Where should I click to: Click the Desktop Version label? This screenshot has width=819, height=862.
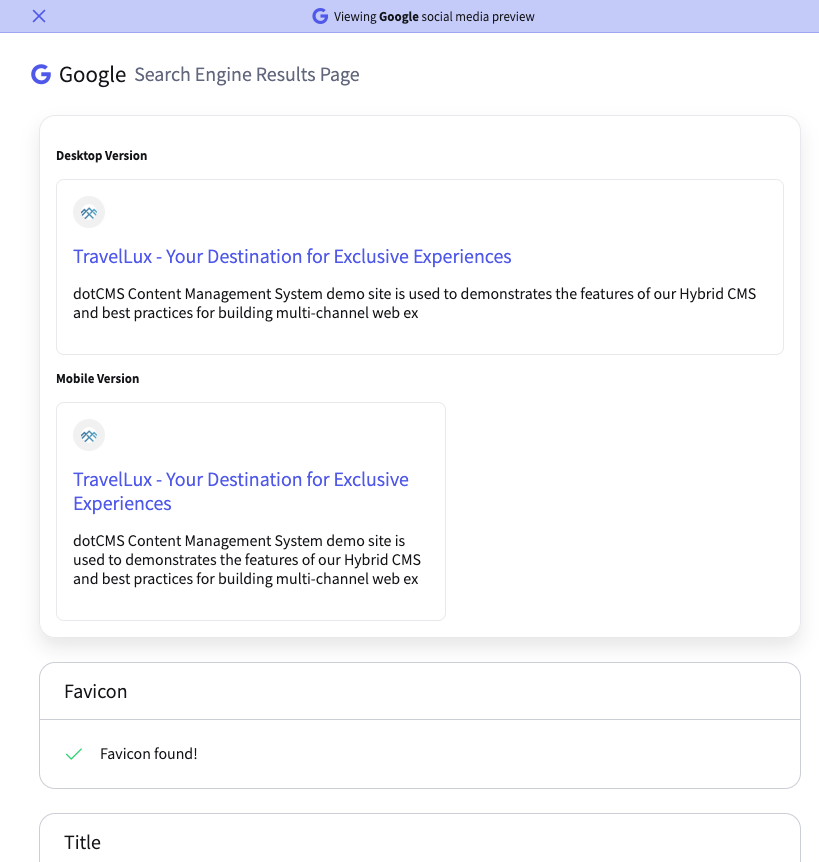pos(102,156)
